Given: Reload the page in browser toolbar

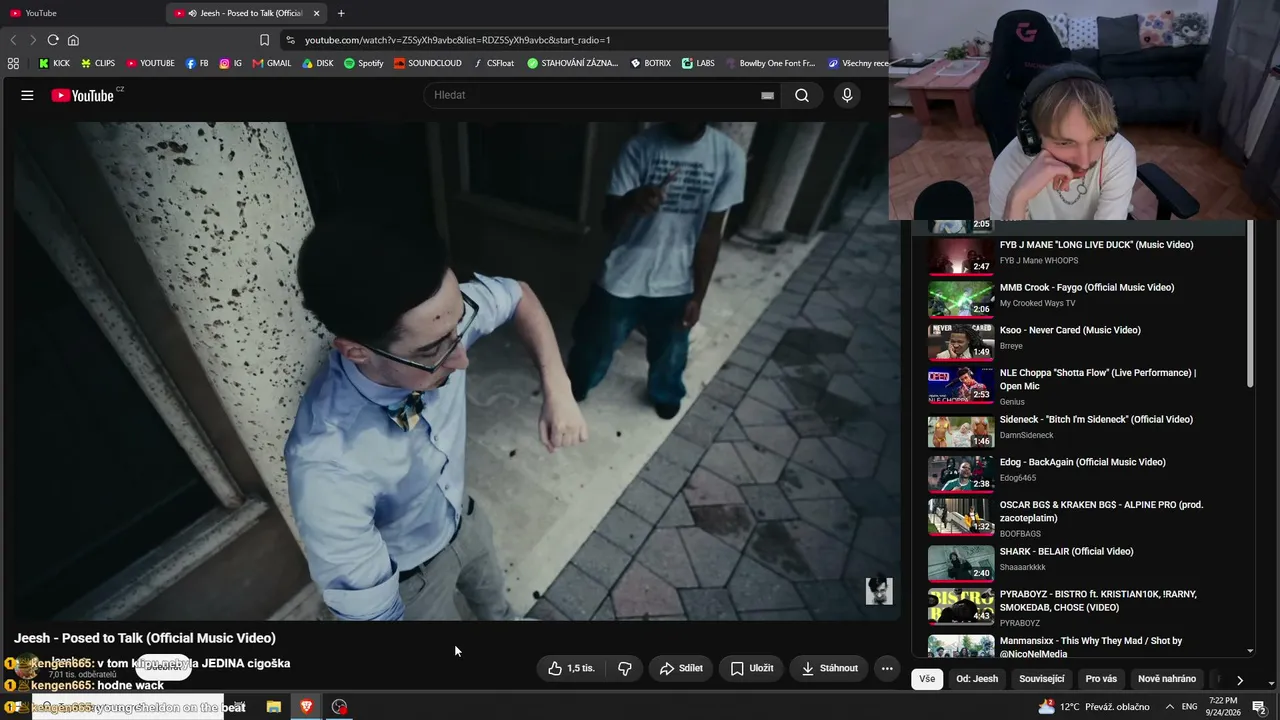Looking at the screenshot, I should [53, 40].
